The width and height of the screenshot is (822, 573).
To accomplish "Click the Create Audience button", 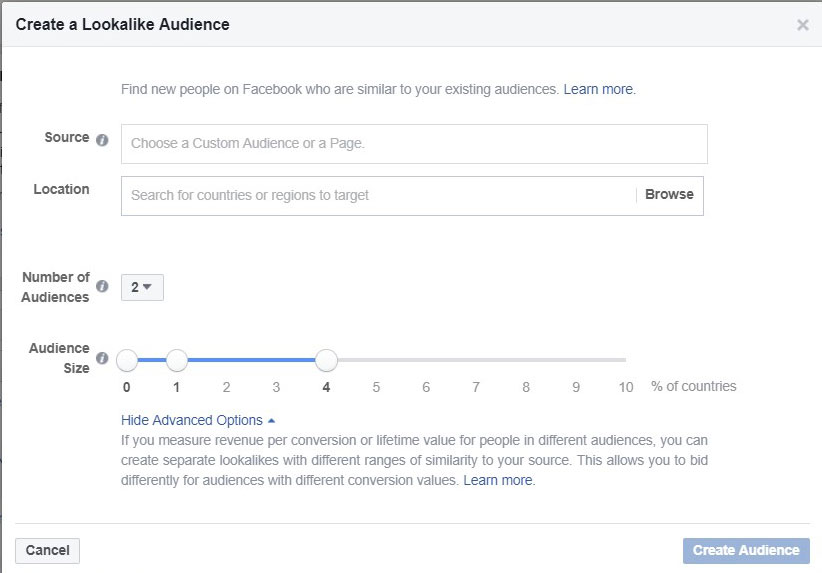I will pyautogui.click(x=746, y=550).
